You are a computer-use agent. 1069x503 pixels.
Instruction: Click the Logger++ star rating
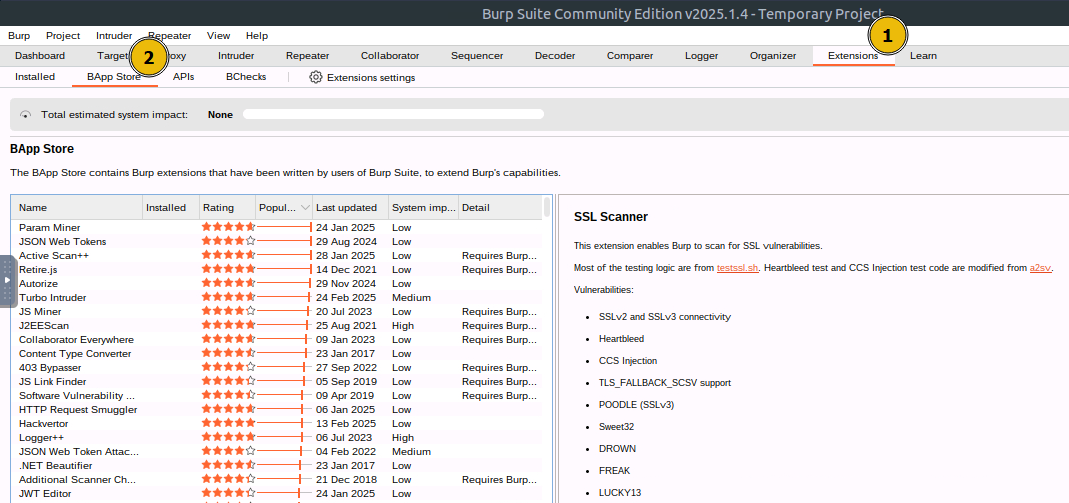228,437
